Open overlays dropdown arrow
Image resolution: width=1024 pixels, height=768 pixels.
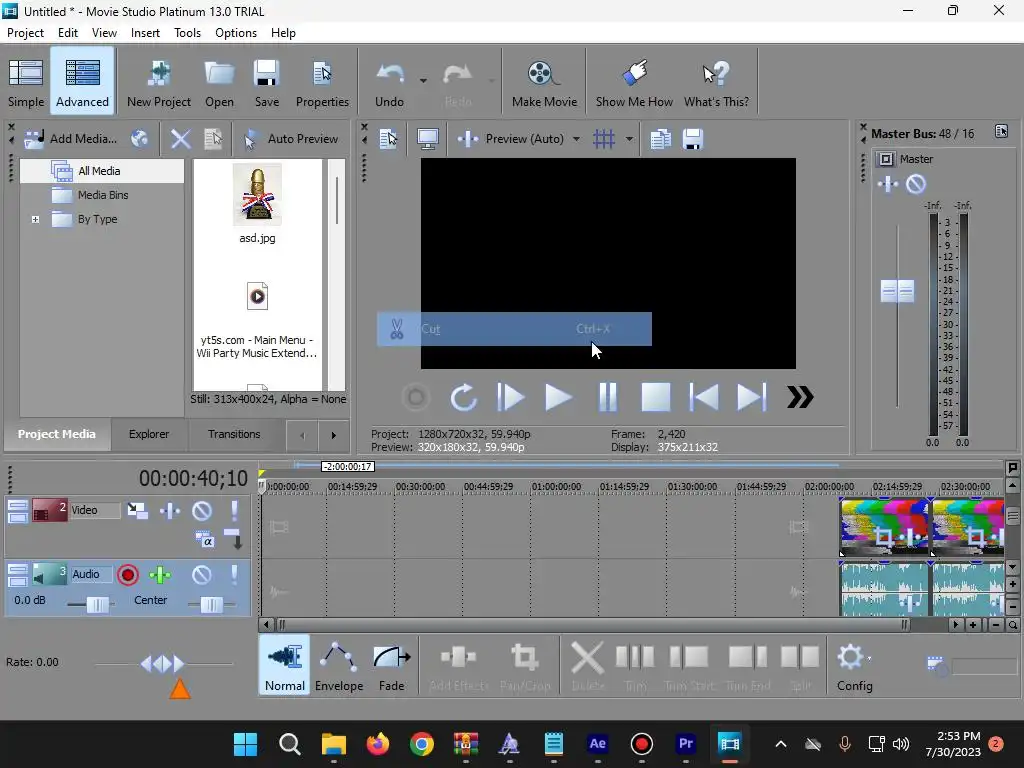pyautogui.click(x=629, y=138)
